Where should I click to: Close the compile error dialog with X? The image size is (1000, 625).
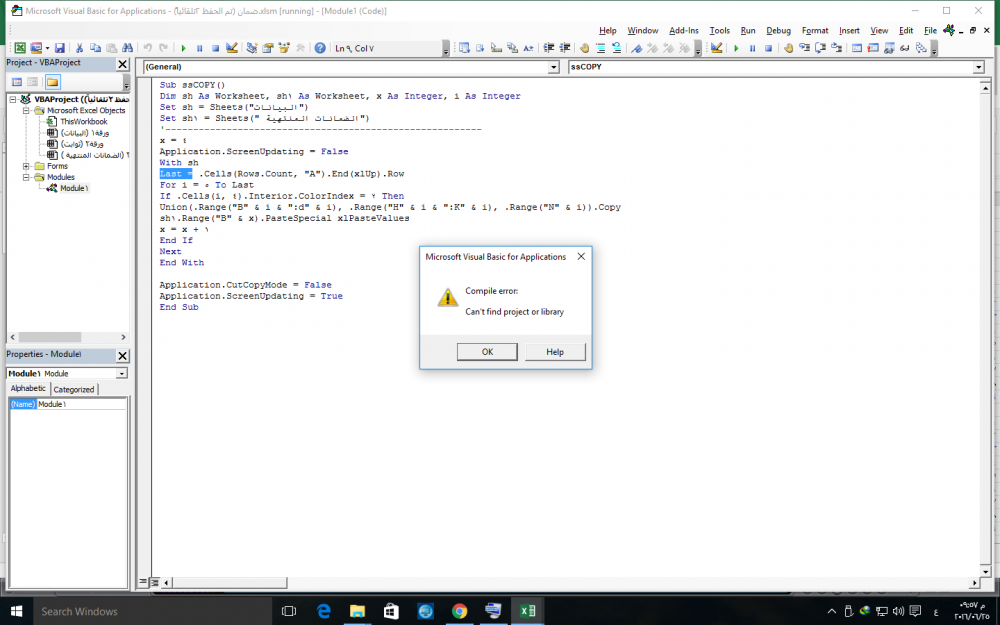581,256
